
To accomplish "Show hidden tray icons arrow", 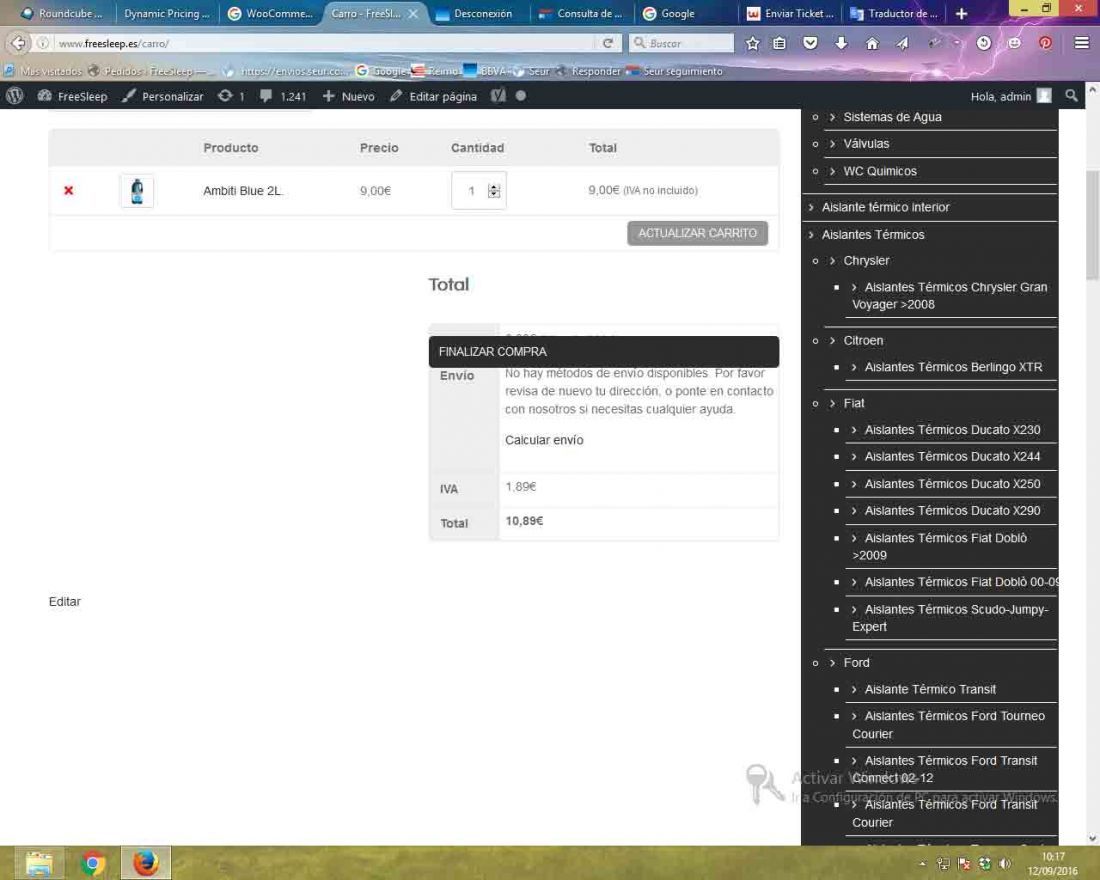I will (x=923, y=864).
